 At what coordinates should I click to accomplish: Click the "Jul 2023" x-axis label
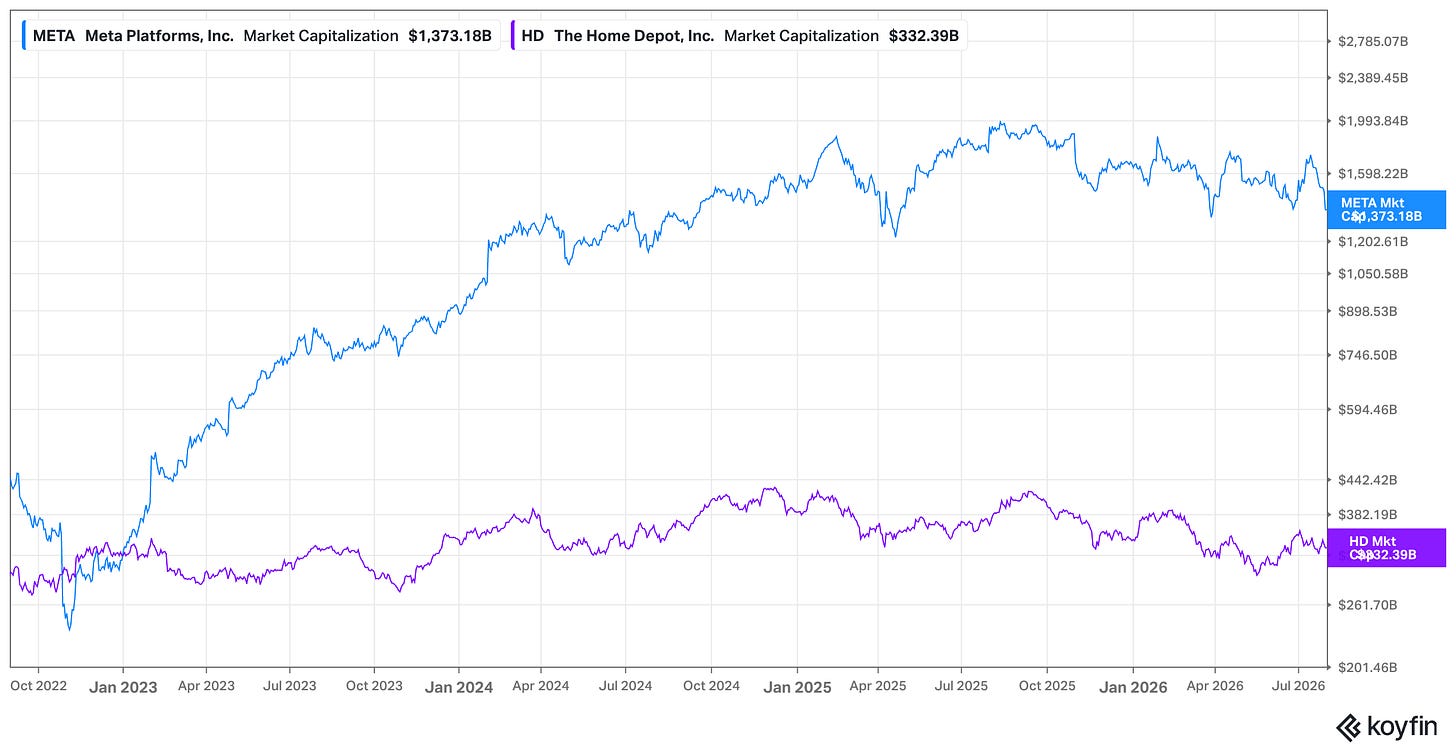pyautogui.click(x=290, y=686)
